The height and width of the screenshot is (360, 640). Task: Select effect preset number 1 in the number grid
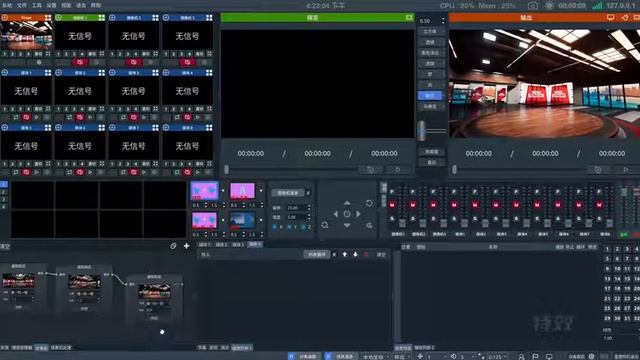(607, 249)
